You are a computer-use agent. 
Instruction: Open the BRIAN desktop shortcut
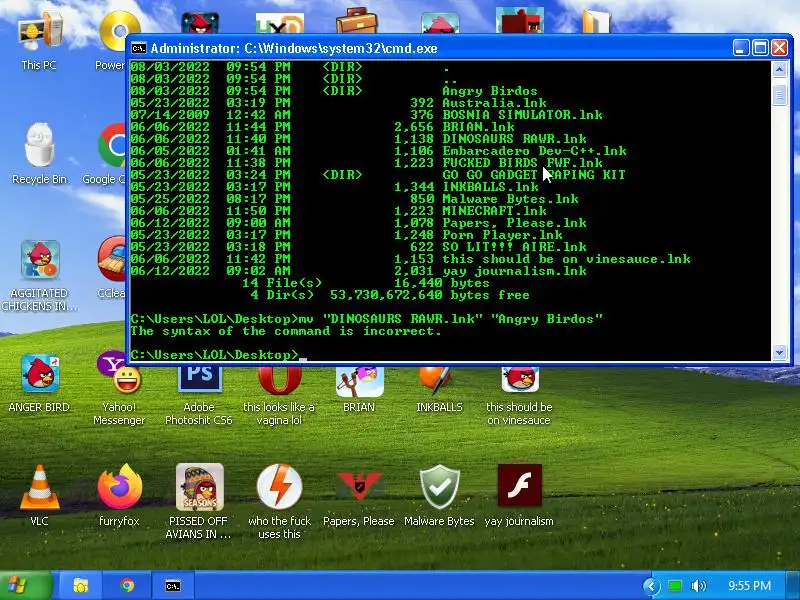(359, 389)
